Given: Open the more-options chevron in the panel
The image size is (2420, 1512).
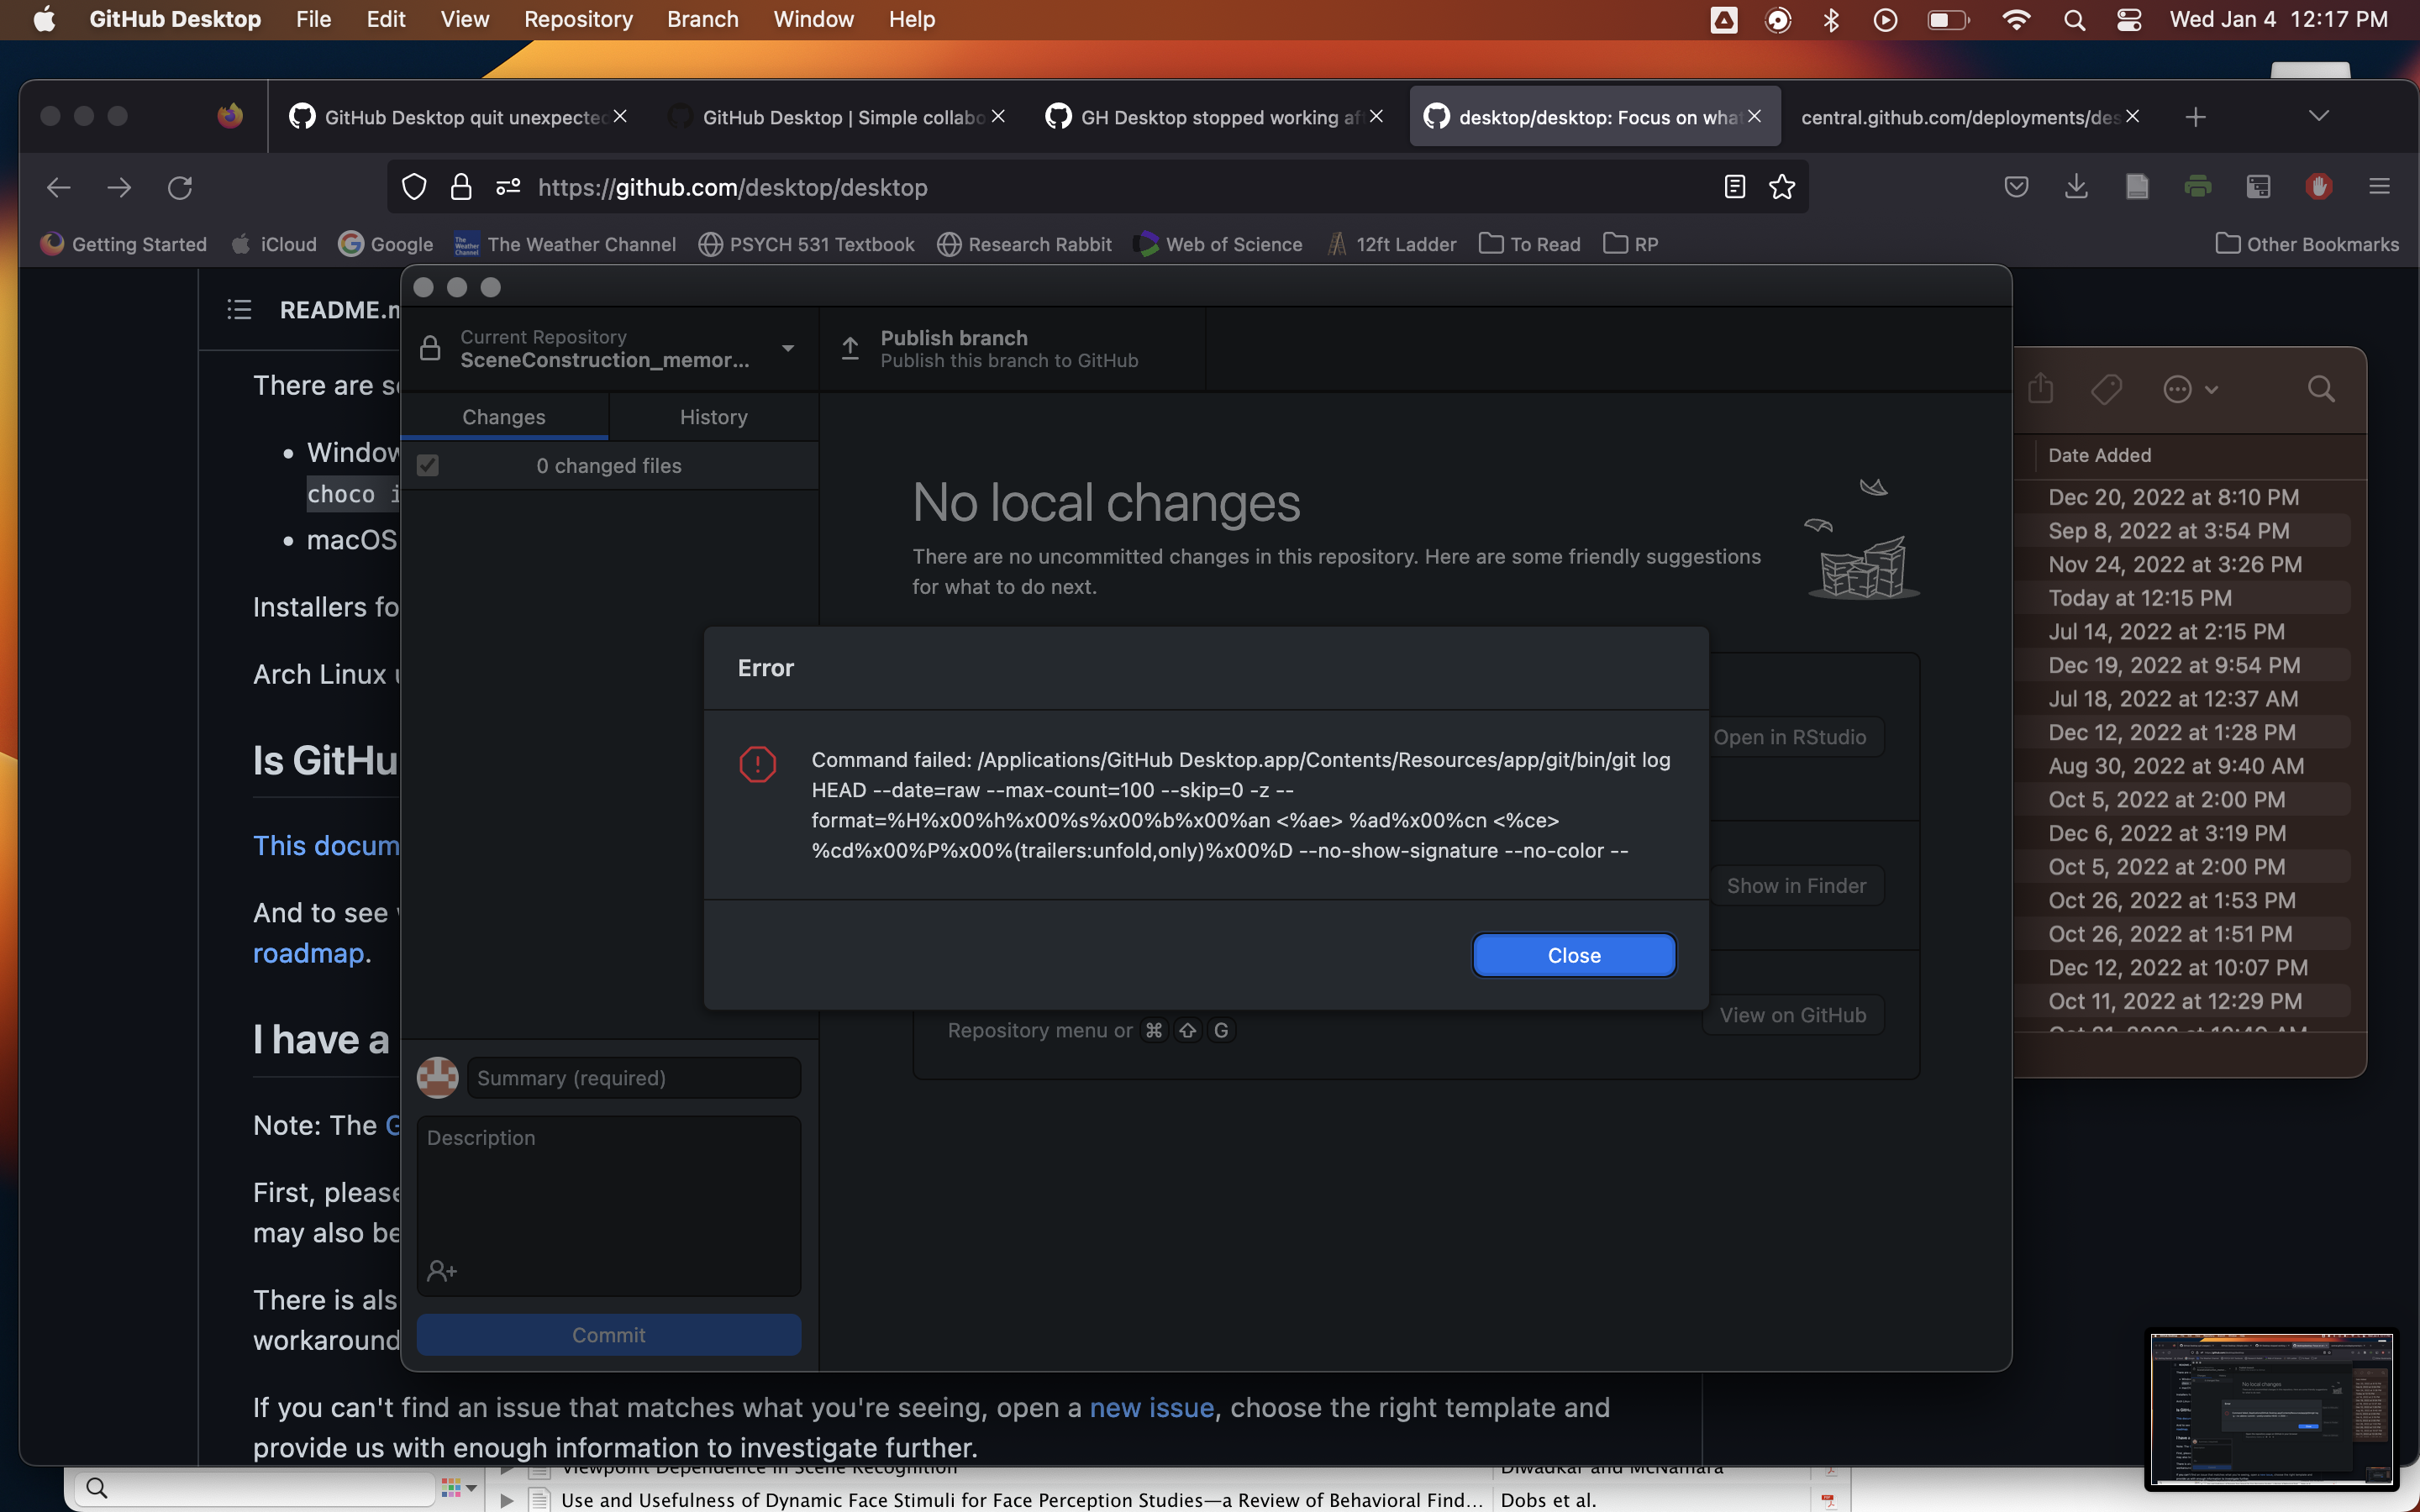Looking at the screenshot, I should coord(2190,389).
